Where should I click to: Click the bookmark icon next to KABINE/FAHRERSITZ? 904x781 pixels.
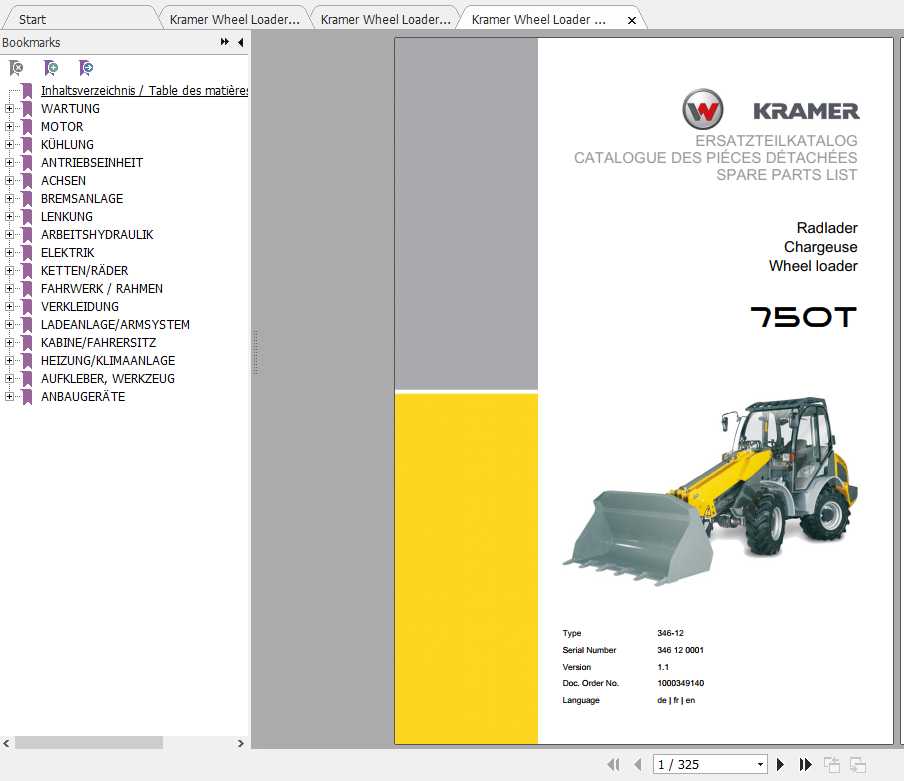click(x=27, y=342)
